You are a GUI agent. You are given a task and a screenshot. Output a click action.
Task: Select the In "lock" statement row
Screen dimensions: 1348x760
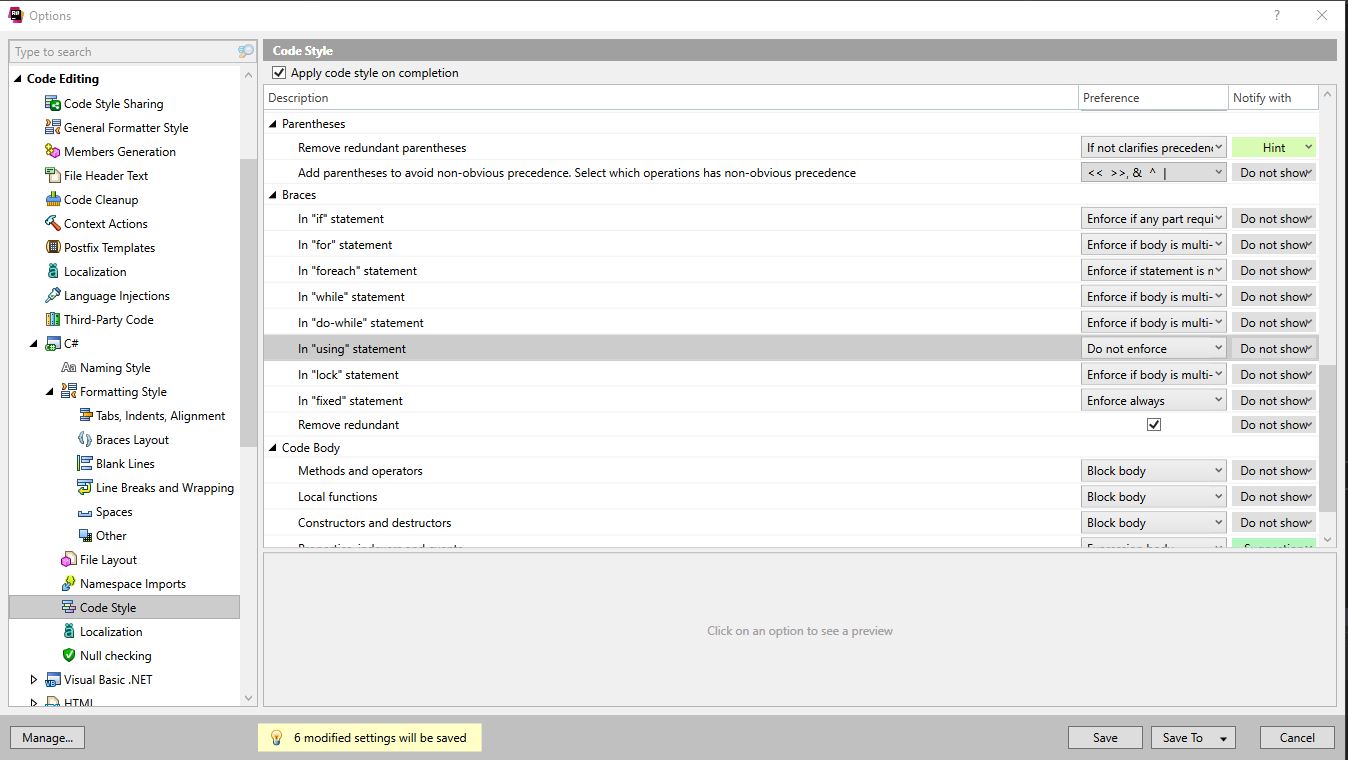pos(791,374)
